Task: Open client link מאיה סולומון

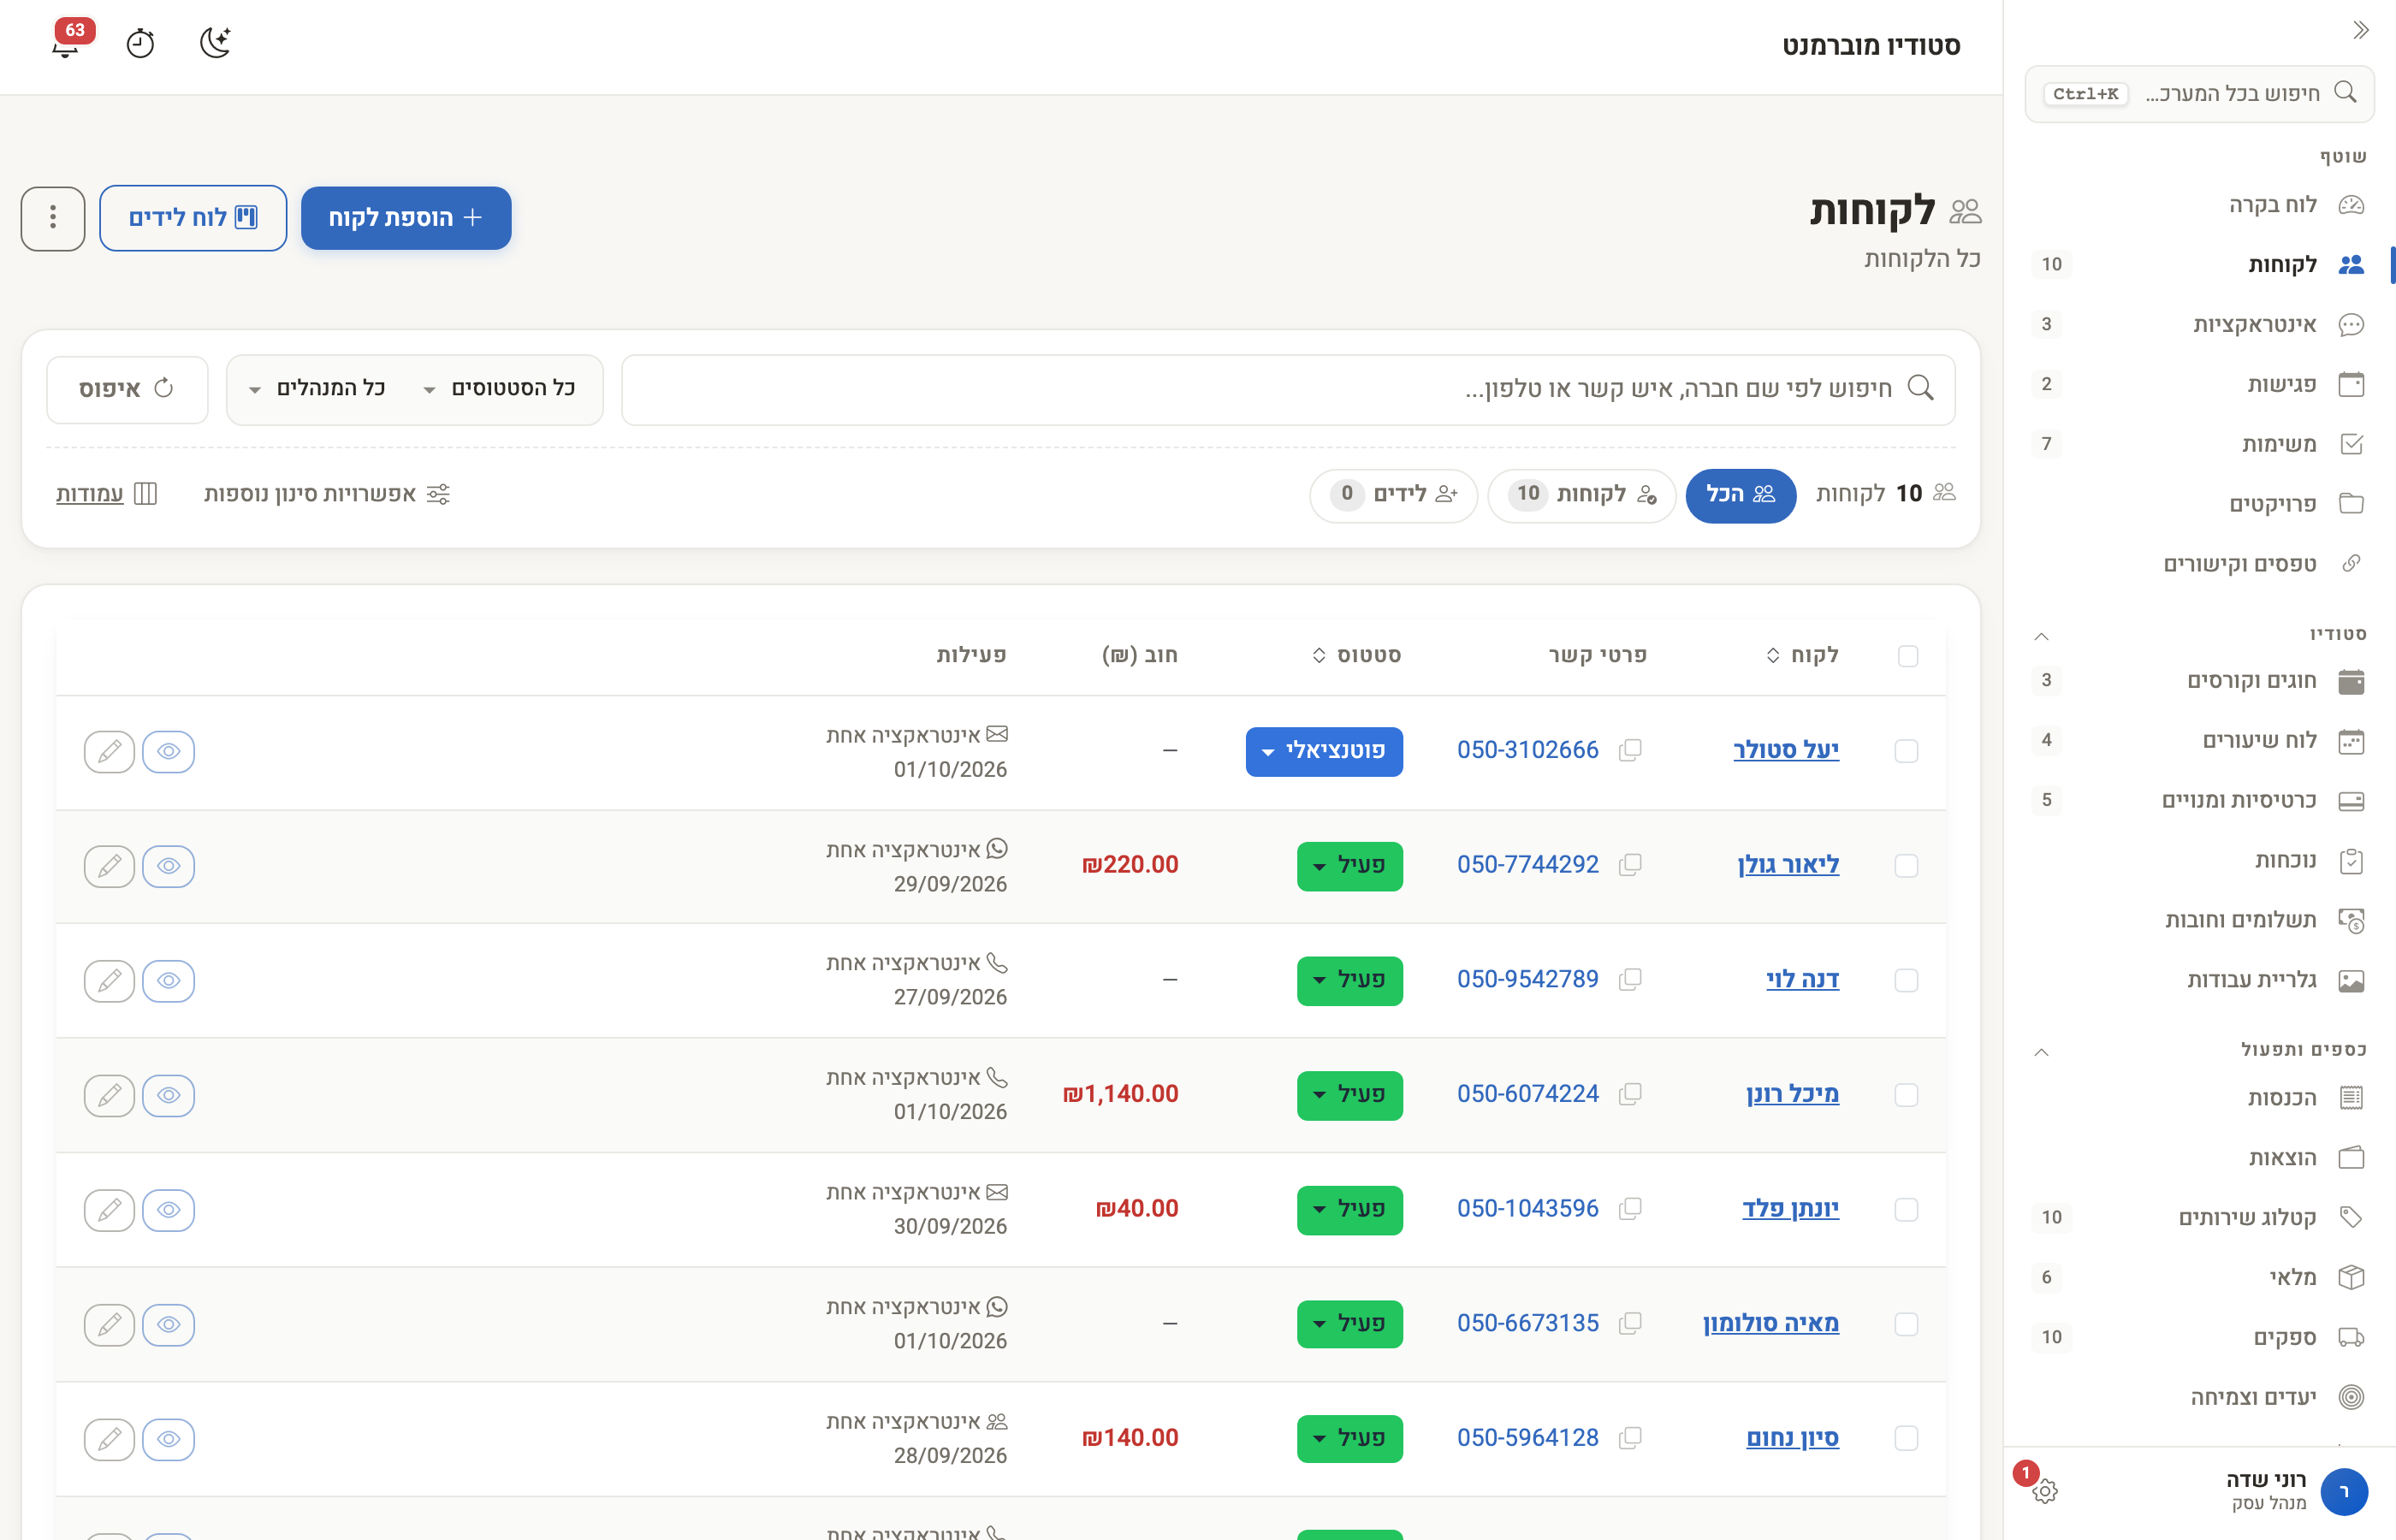Action: pos(1770,1323)
